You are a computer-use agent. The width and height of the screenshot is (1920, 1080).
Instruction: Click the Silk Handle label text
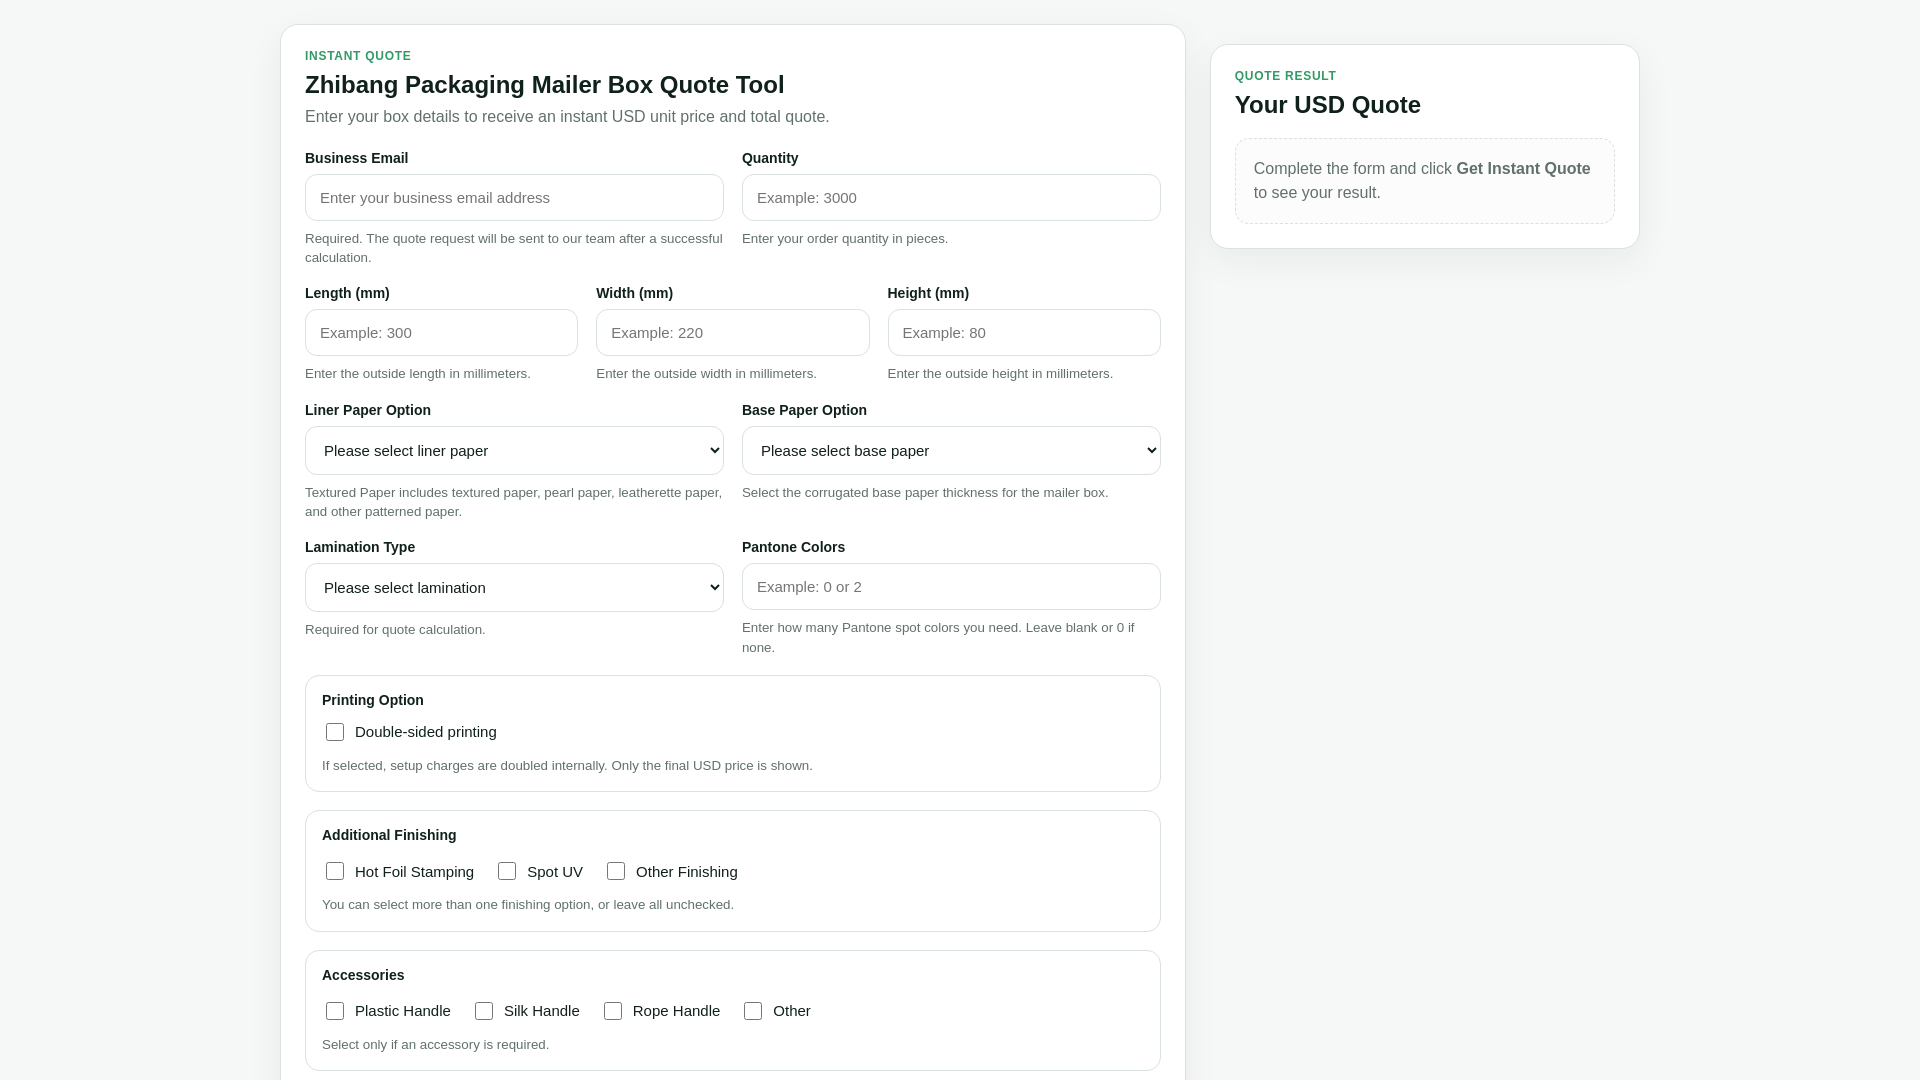pos(542,1011)
